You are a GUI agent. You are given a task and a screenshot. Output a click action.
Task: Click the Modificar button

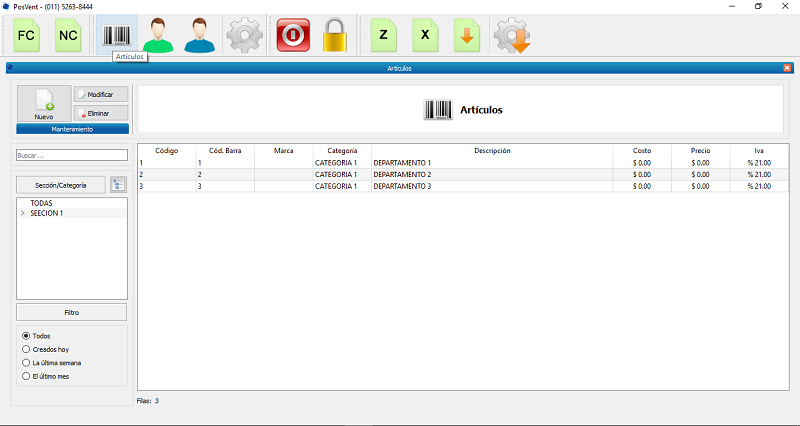click(101, 94)
